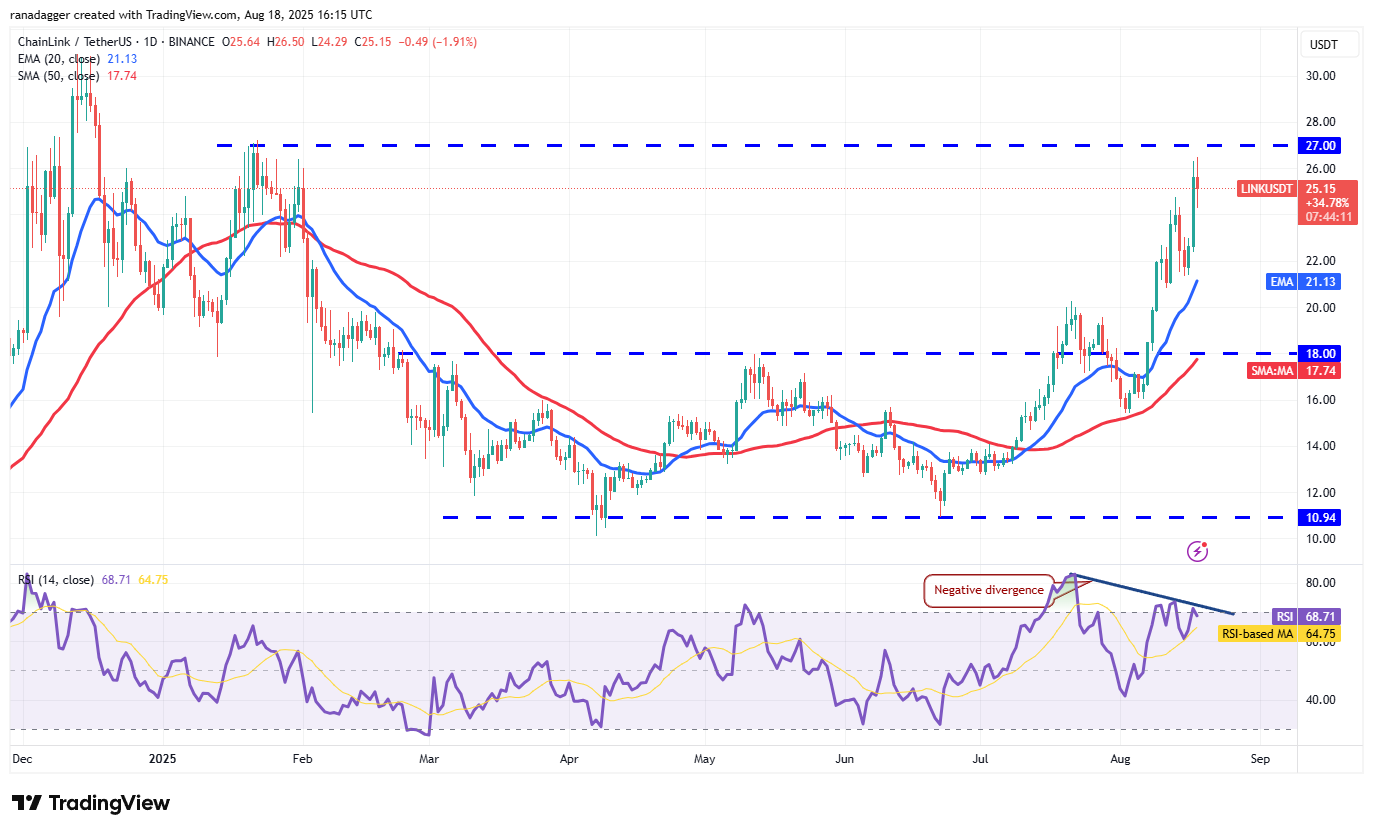Image resolution: width=1373 pixels, height=833 pixels.
Task: Click the red LINKUSDT price tag
Action: (1269, 188)
